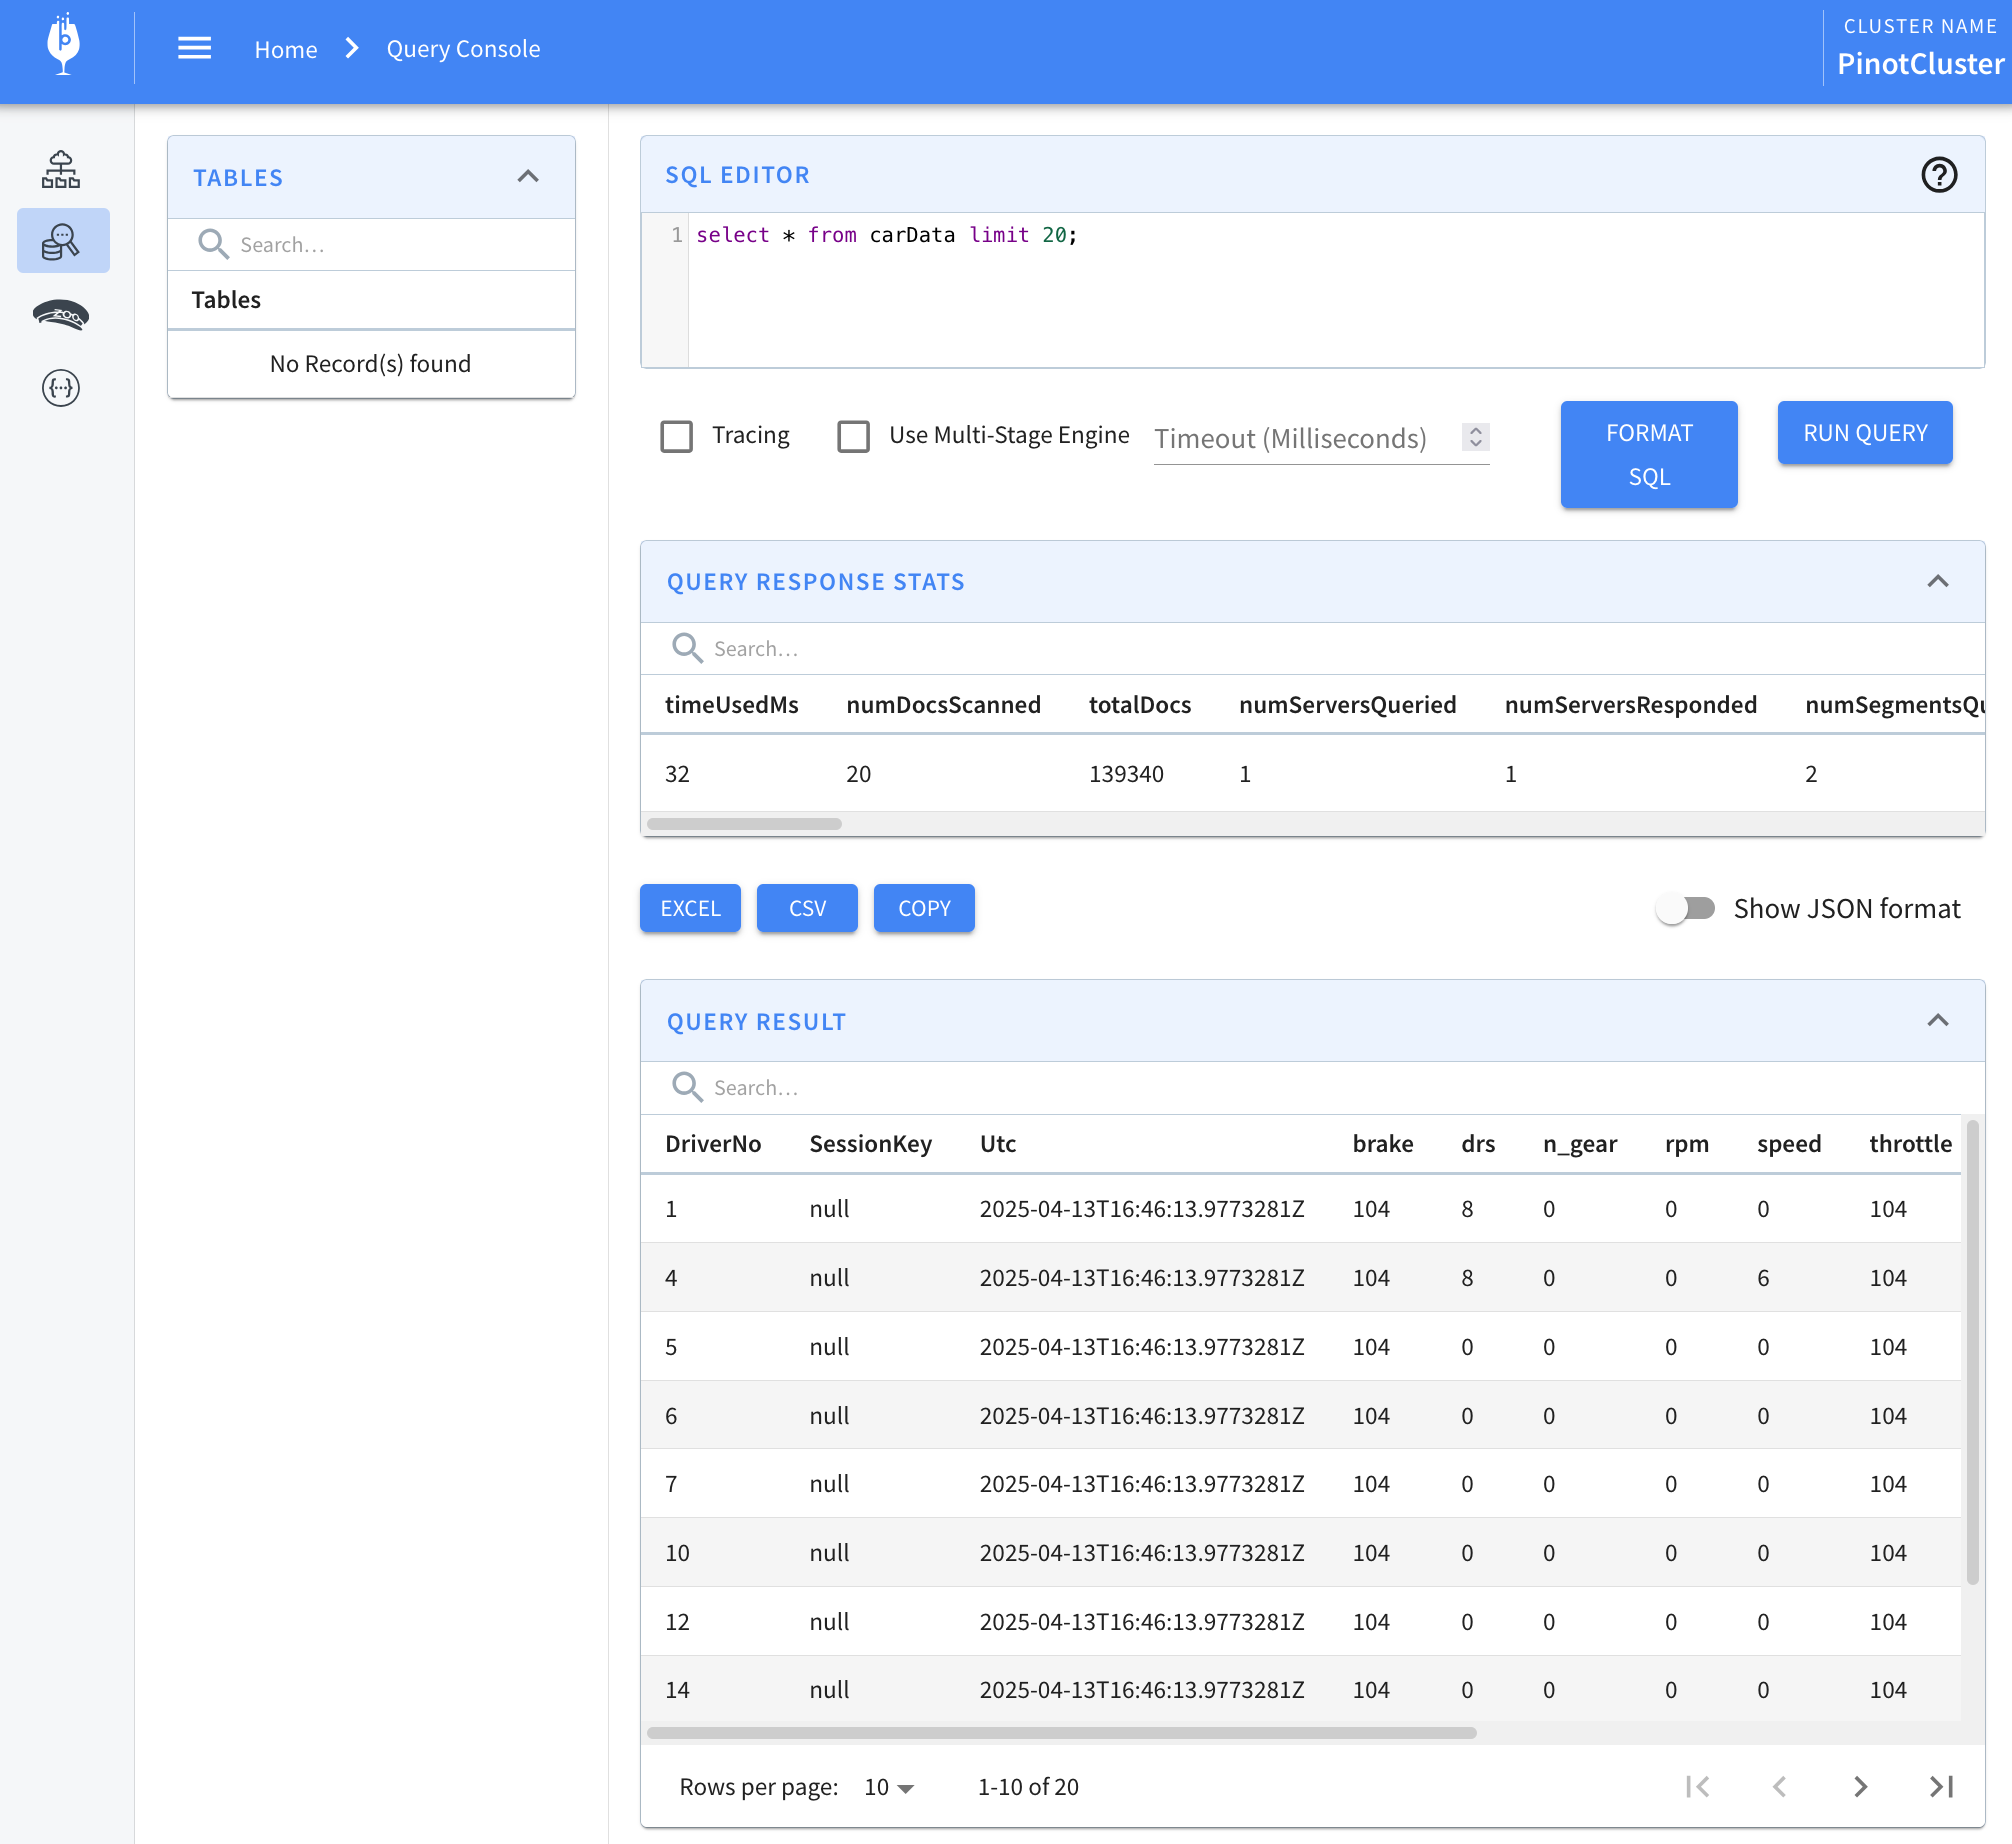This screenshot has width=2012, height=1844.
Task: Click Query Result horizontal scrollbar
Action: (x=1061, y=1732)
